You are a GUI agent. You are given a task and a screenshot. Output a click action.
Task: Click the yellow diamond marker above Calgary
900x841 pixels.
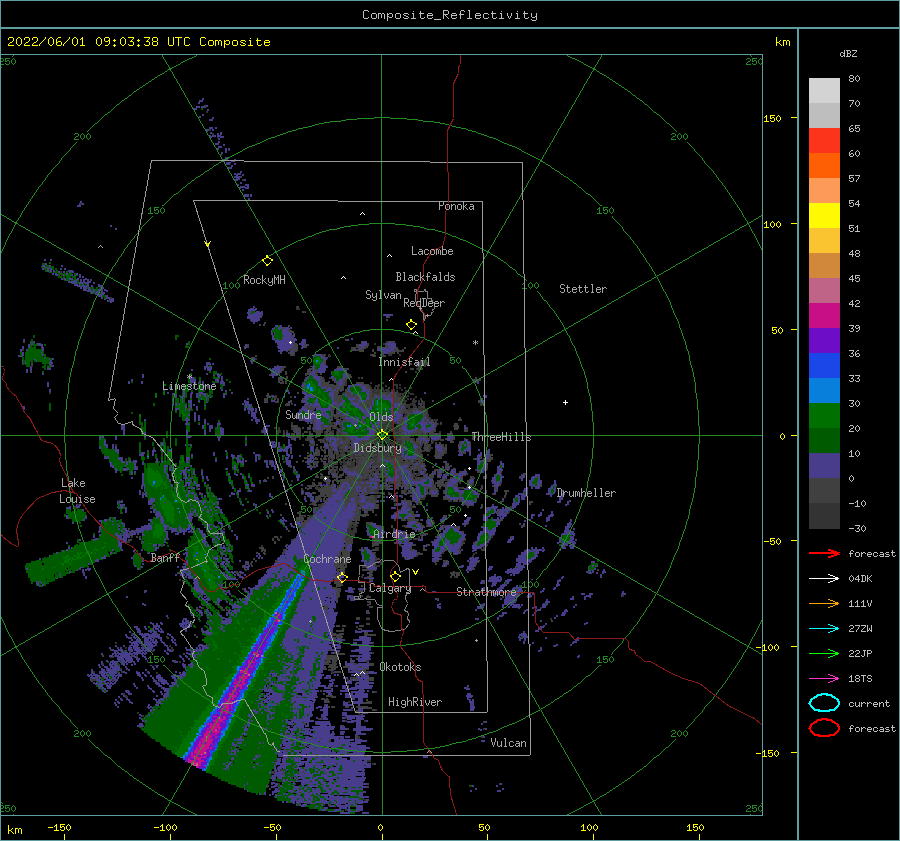tap(395, 576)
